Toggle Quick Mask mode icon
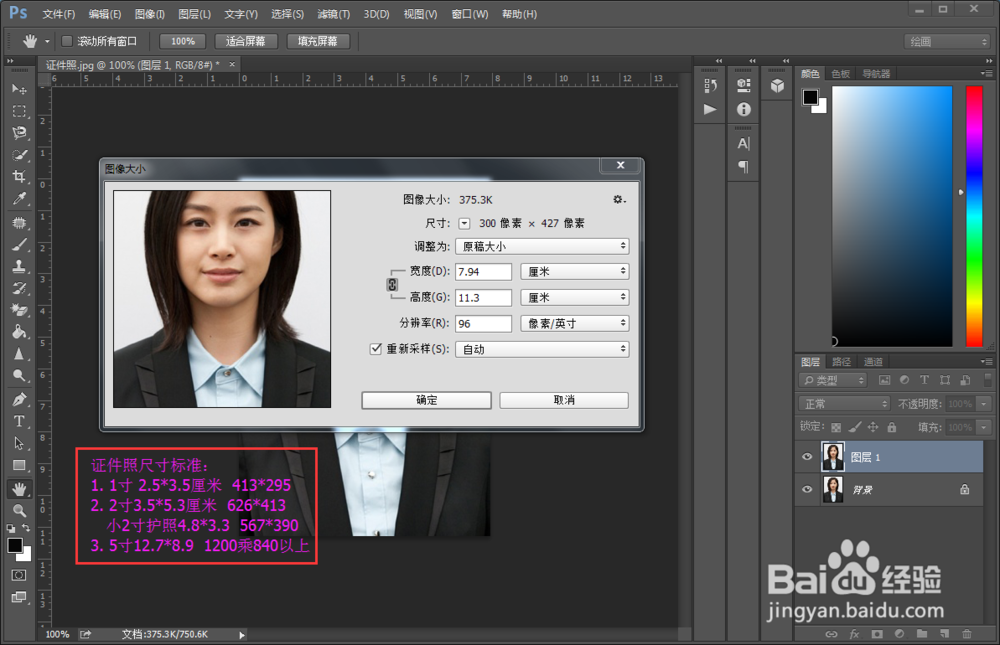The height and width of the screenshot is (645, 1000). 19,575
